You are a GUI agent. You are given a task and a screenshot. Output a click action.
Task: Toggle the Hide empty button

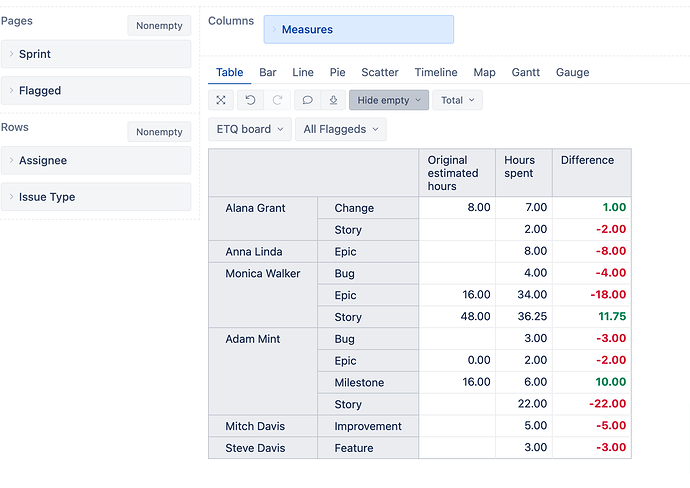click(x=388, y=100)
